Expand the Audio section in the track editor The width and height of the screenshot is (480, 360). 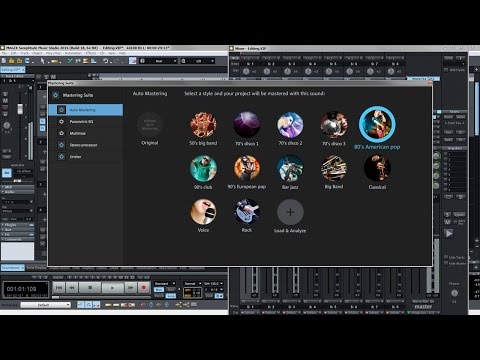click(17, 192)
